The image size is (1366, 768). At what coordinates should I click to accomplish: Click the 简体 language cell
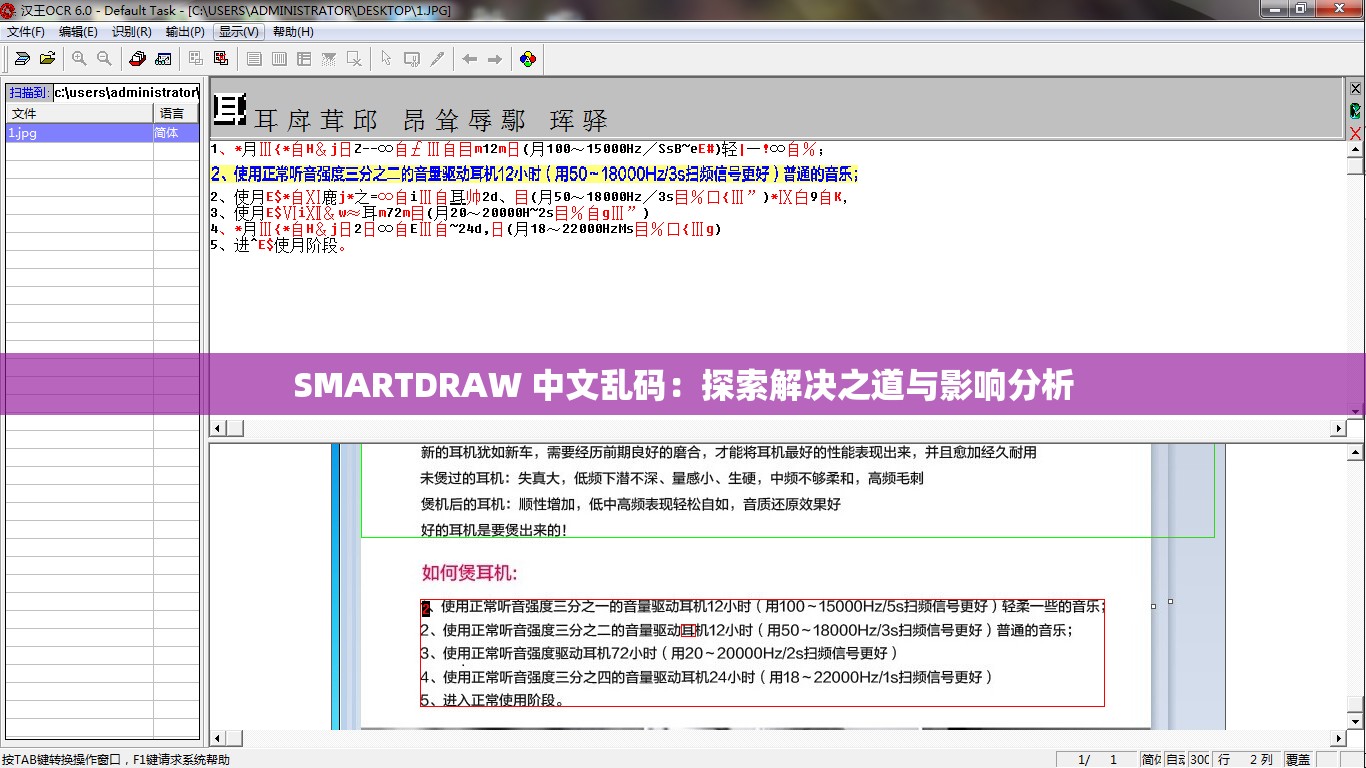[x=176, y=132]
